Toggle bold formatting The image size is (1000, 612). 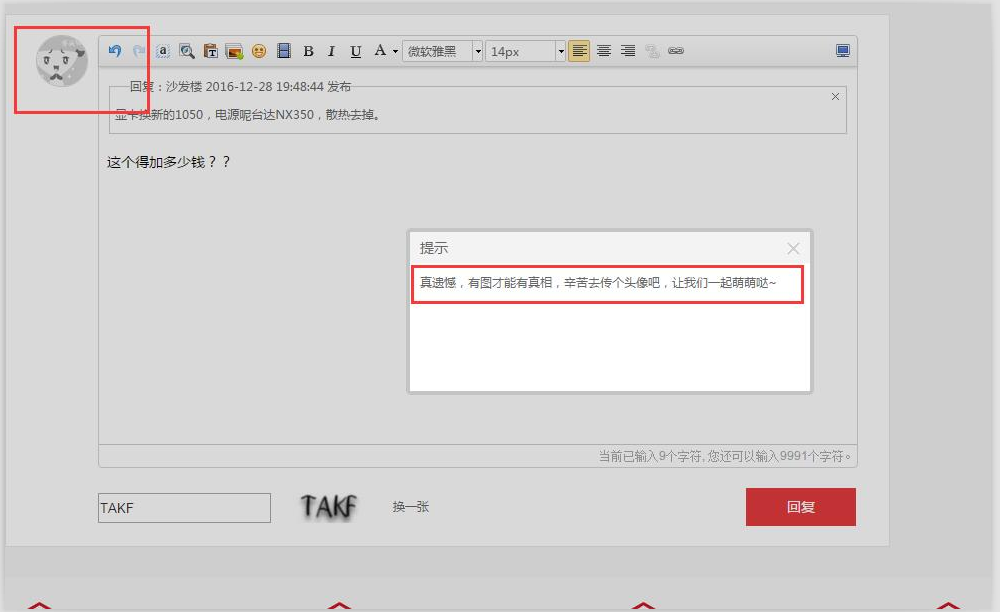(x=308, y=50)
